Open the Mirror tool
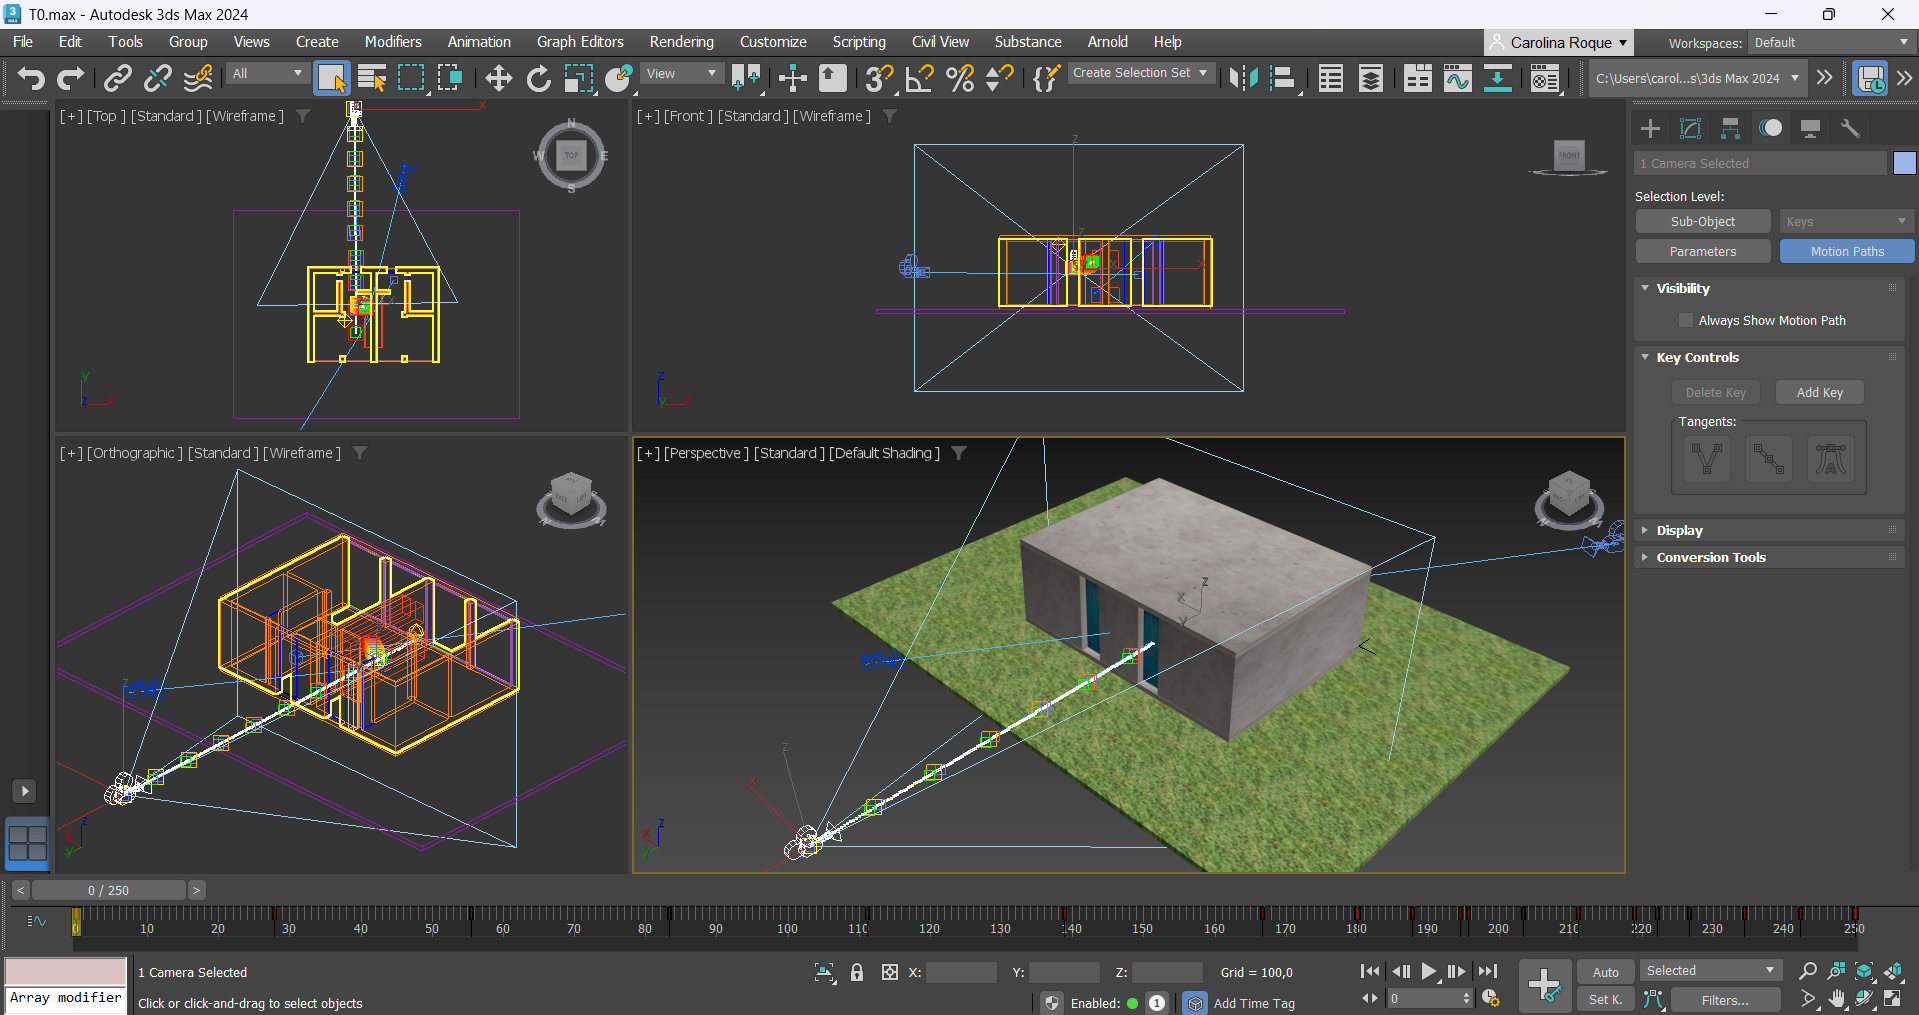The image size is (1919, 1015). click(x=1243, y=78)
